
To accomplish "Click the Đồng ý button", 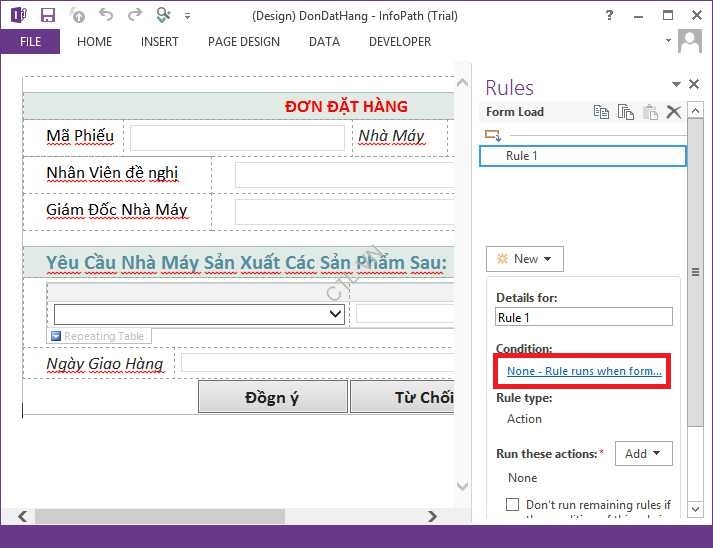I will 272,397.
